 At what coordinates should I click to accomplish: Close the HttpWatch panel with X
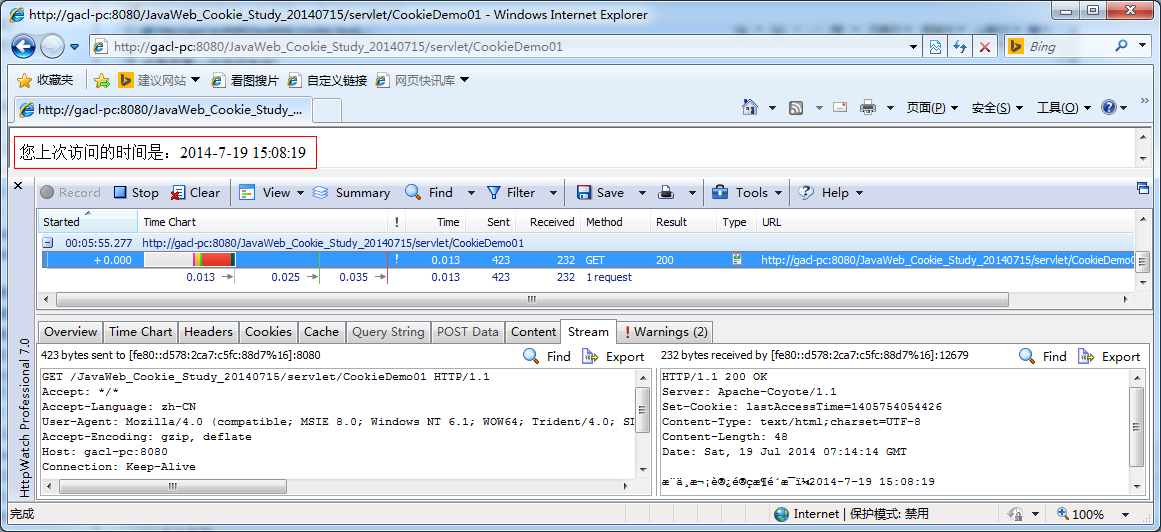coord(19,185)
